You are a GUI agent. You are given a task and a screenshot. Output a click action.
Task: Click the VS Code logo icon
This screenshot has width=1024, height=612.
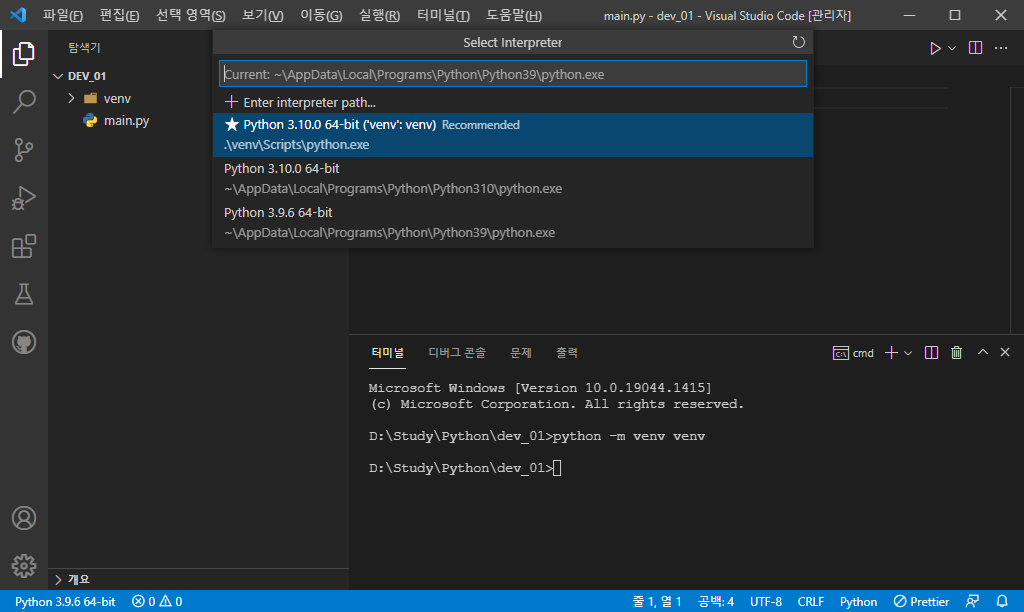pyautogui.click(x=18, y=14)
